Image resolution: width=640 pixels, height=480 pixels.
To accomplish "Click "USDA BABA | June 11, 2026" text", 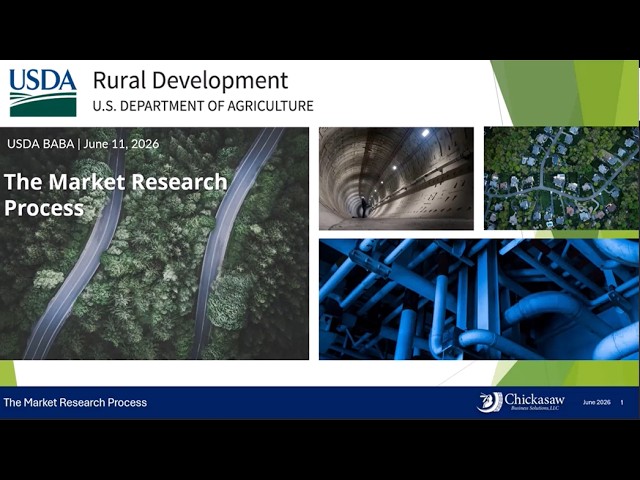I will pos(83,144).
